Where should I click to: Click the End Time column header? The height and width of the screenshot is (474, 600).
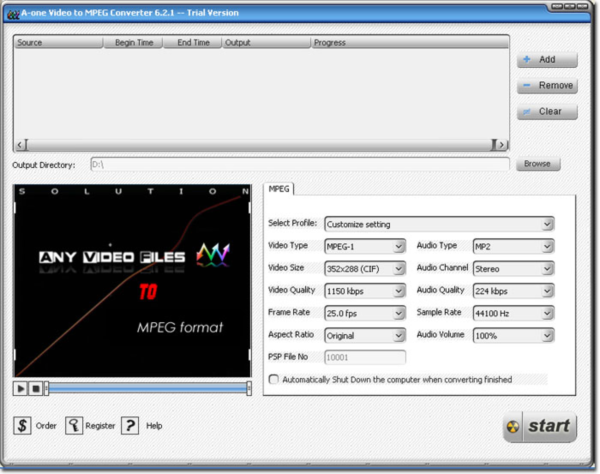coord(193,42)
